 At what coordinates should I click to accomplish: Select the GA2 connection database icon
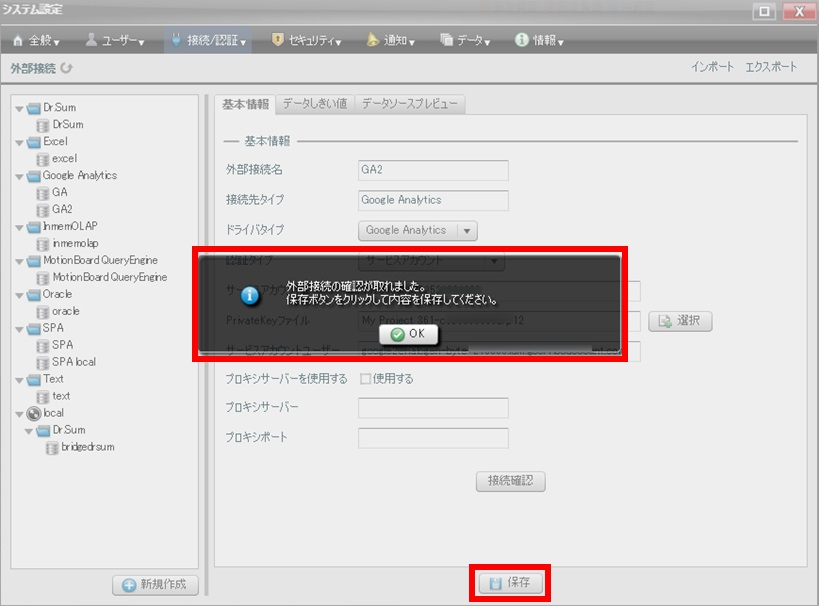[43, 210]
